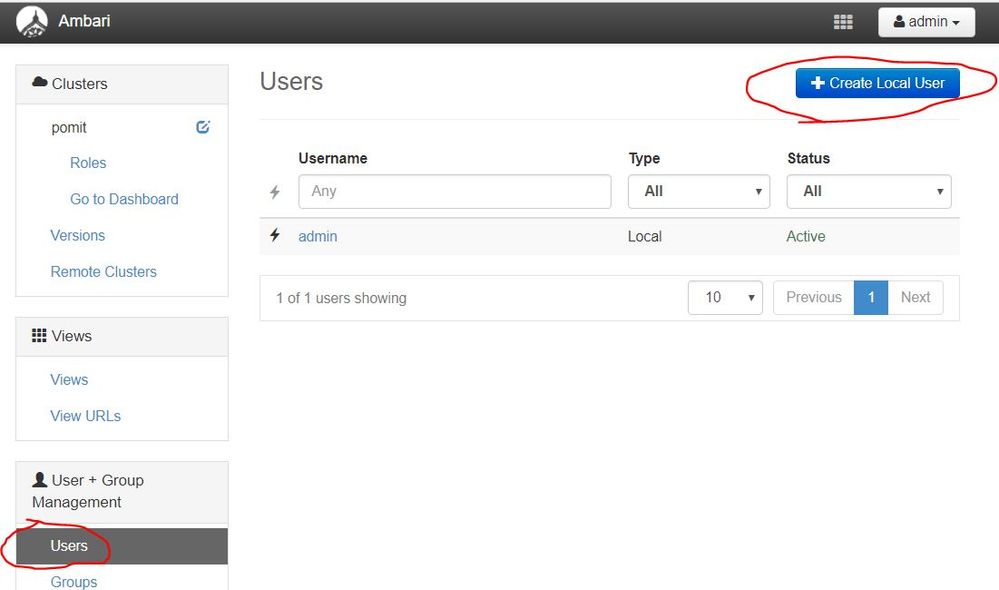Open the page size dropdown

(x=724, y=297)
